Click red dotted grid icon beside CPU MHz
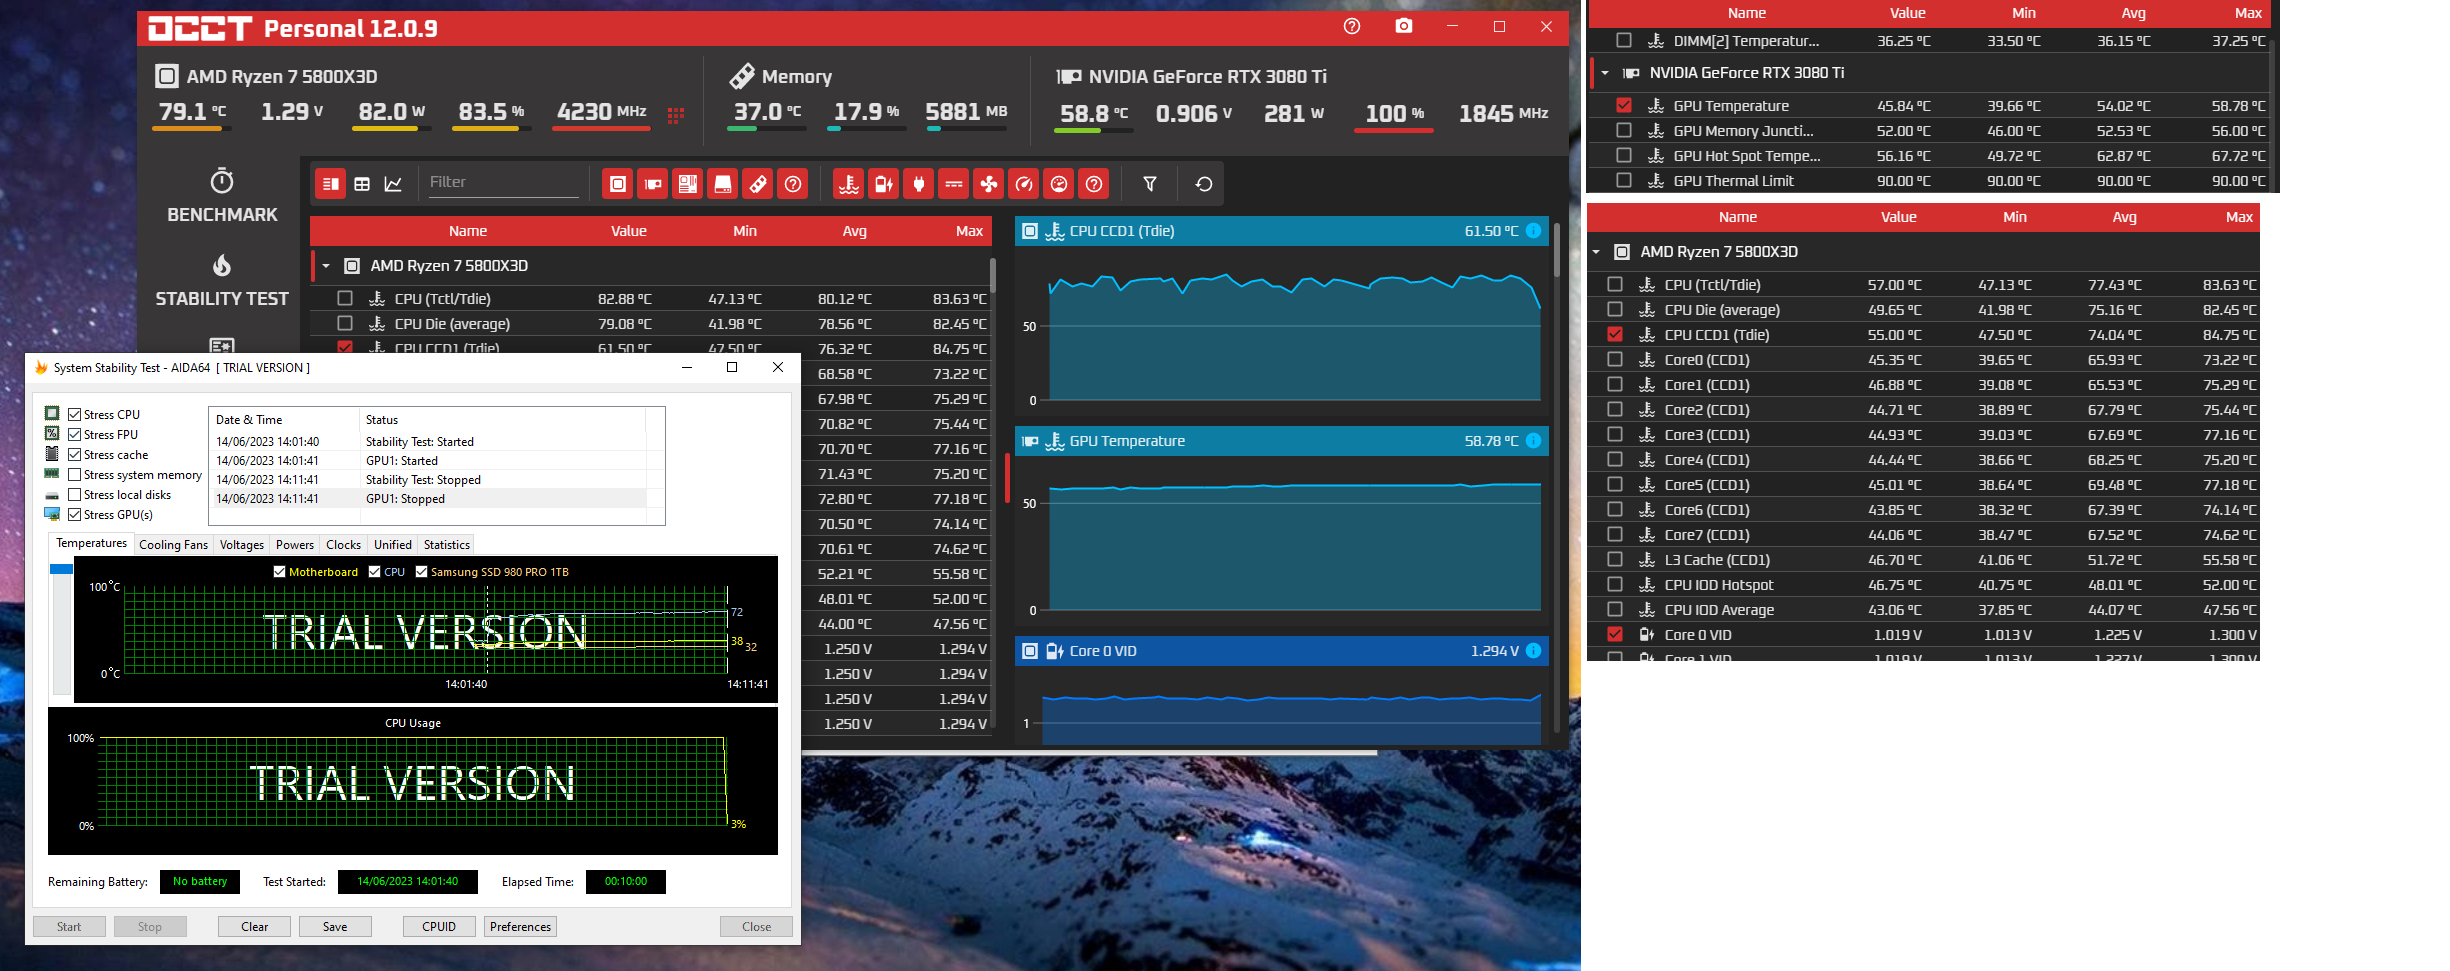This screenshot has width=2450, height=971. click(x=676, y=115)
